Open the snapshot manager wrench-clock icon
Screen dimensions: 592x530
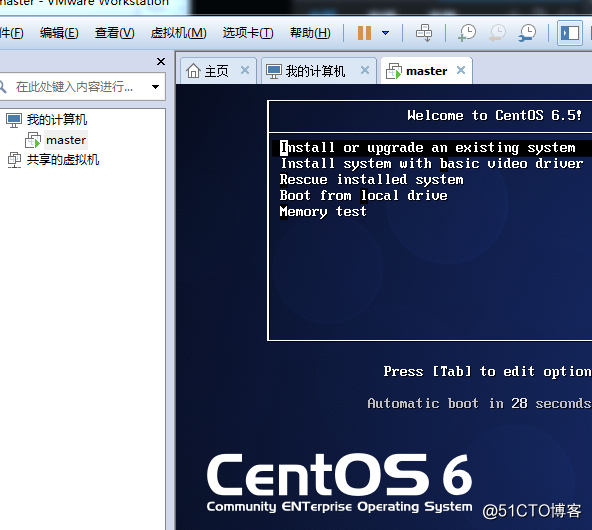[527, 33]
